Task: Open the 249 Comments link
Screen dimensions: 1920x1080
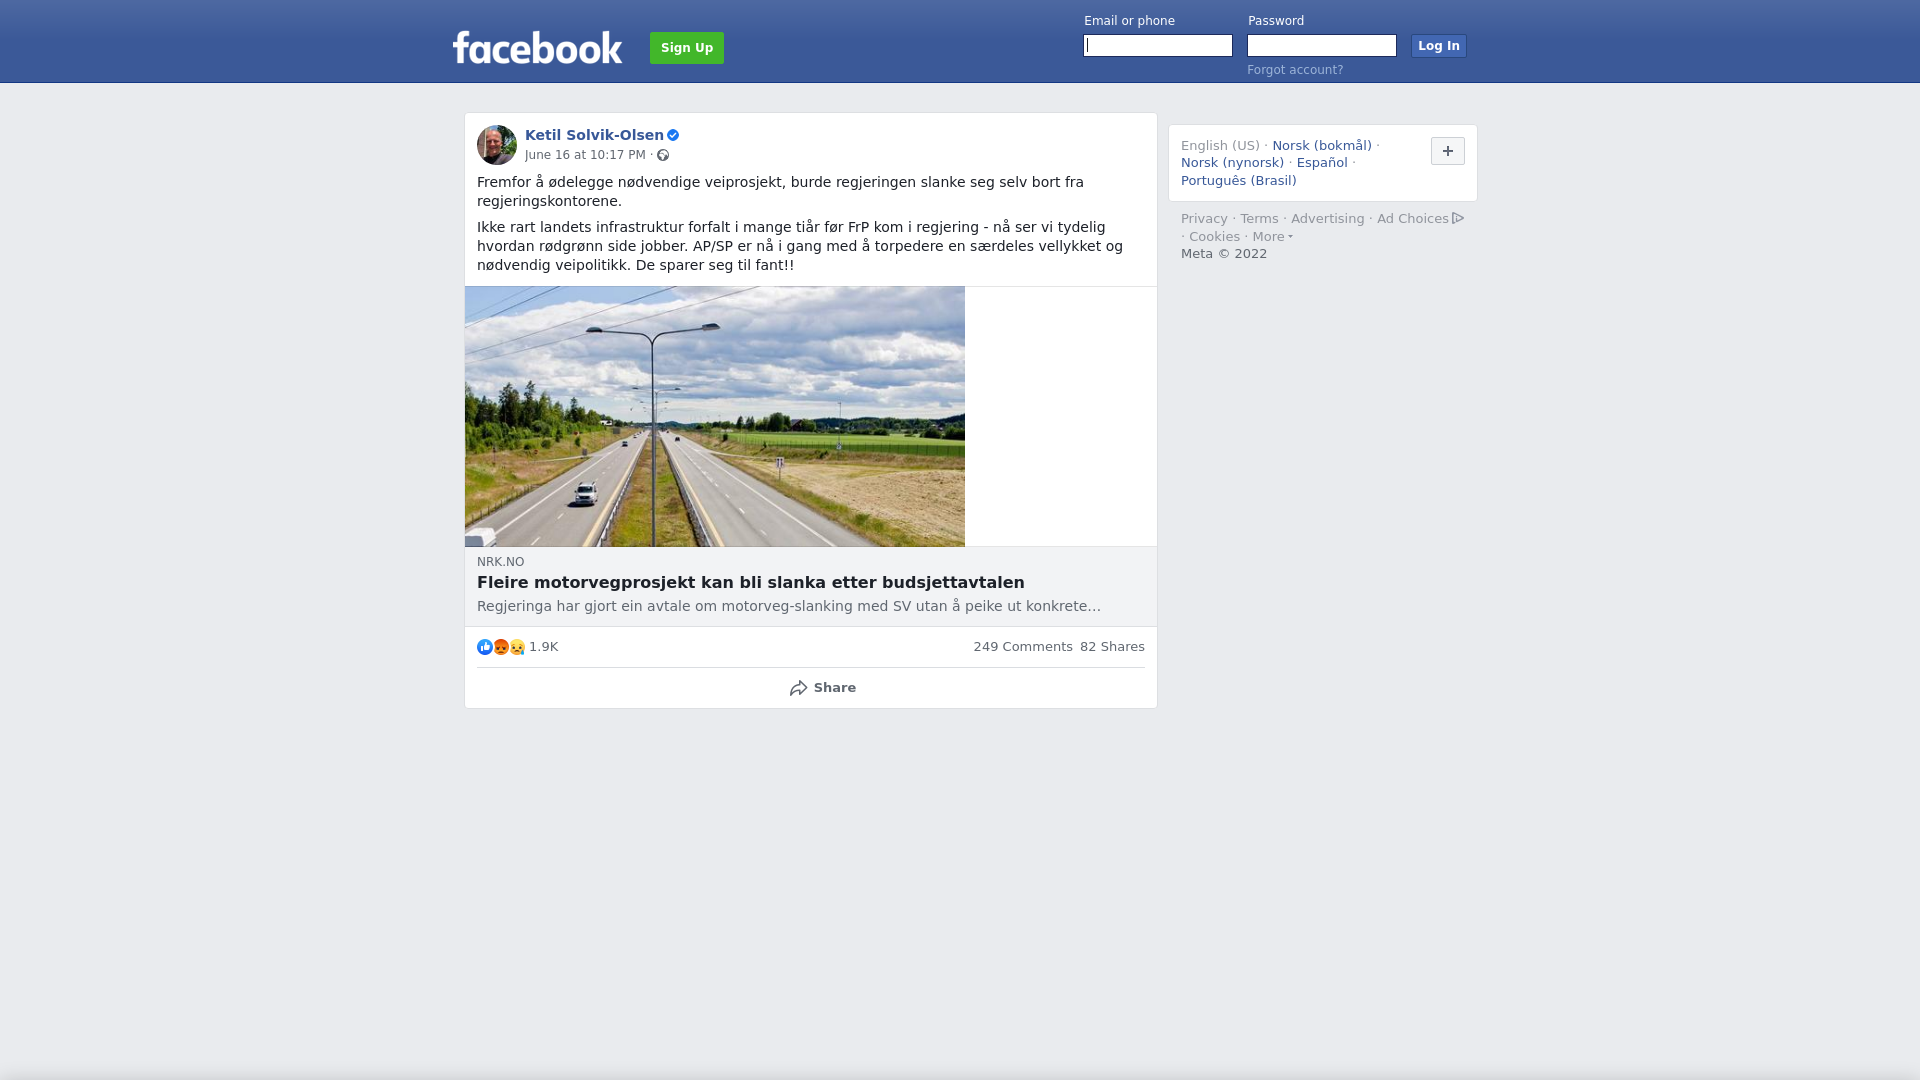Action: [1023, 647]
